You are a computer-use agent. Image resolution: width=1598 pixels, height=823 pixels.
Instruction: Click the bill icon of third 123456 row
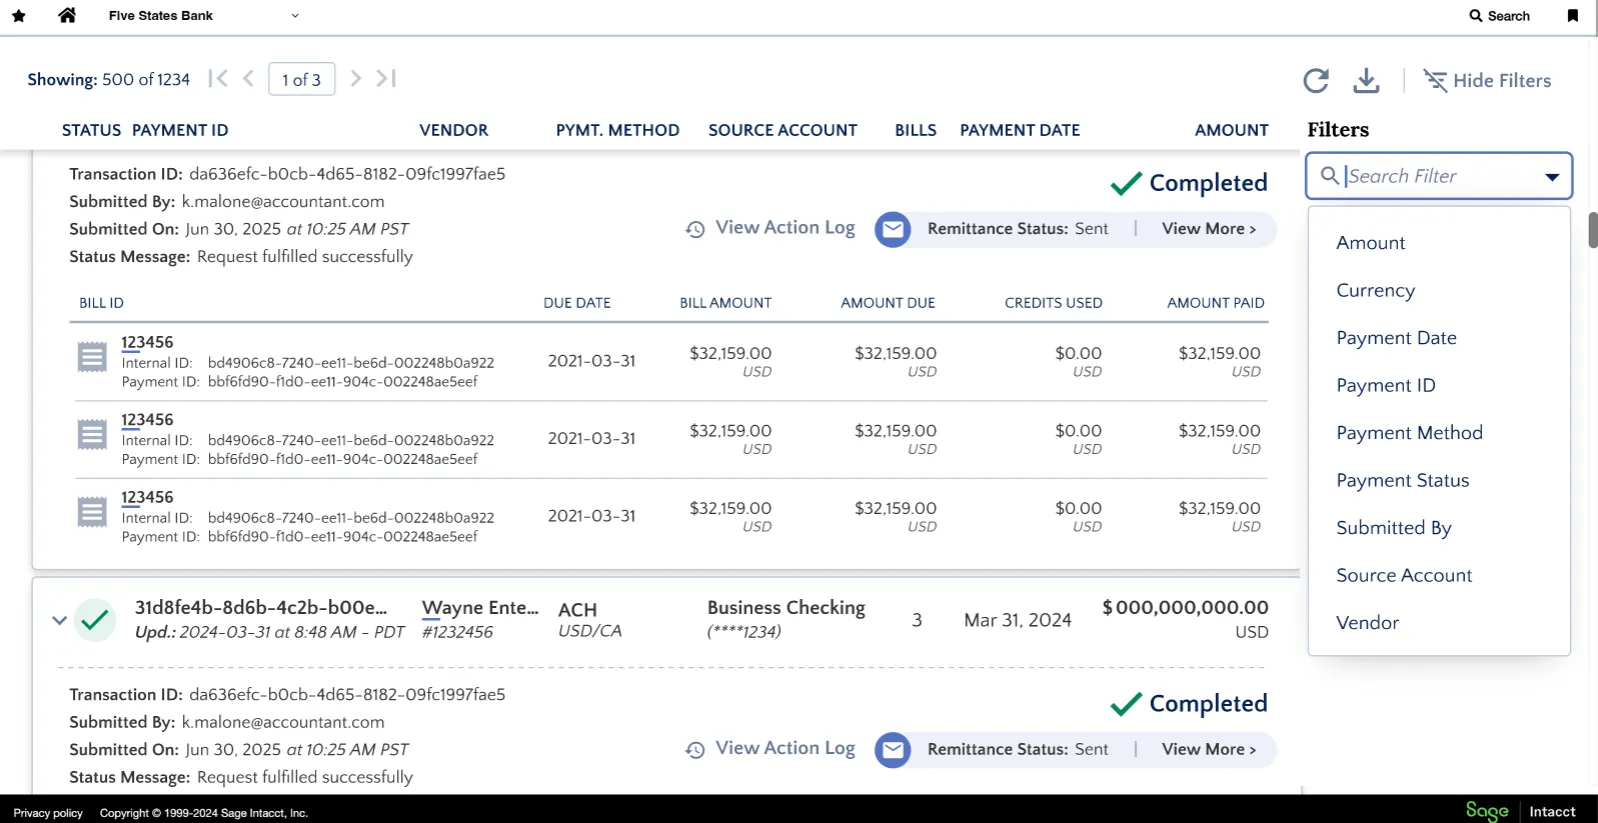(92, 512)
